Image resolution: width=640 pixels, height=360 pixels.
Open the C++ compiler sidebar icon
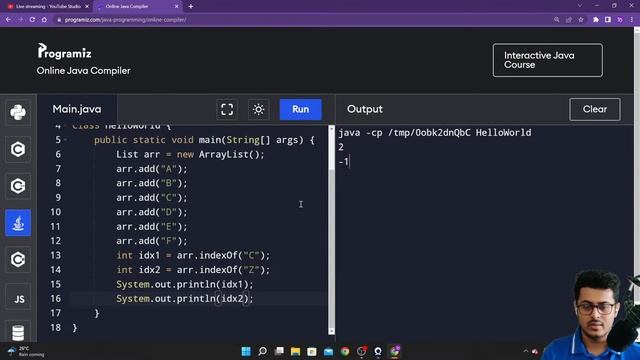click(x=18, y=186)
